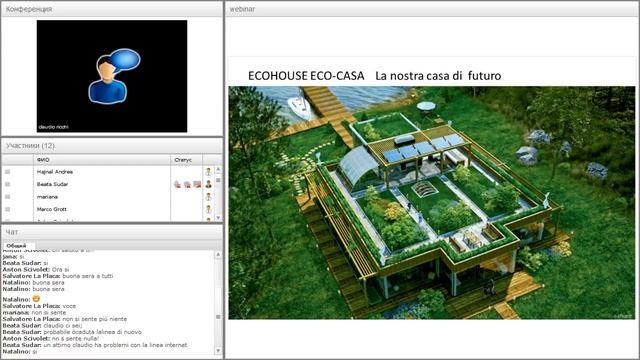Click the Конференция panel header
This screenshot has height=360, width=640.
[112, 9]
